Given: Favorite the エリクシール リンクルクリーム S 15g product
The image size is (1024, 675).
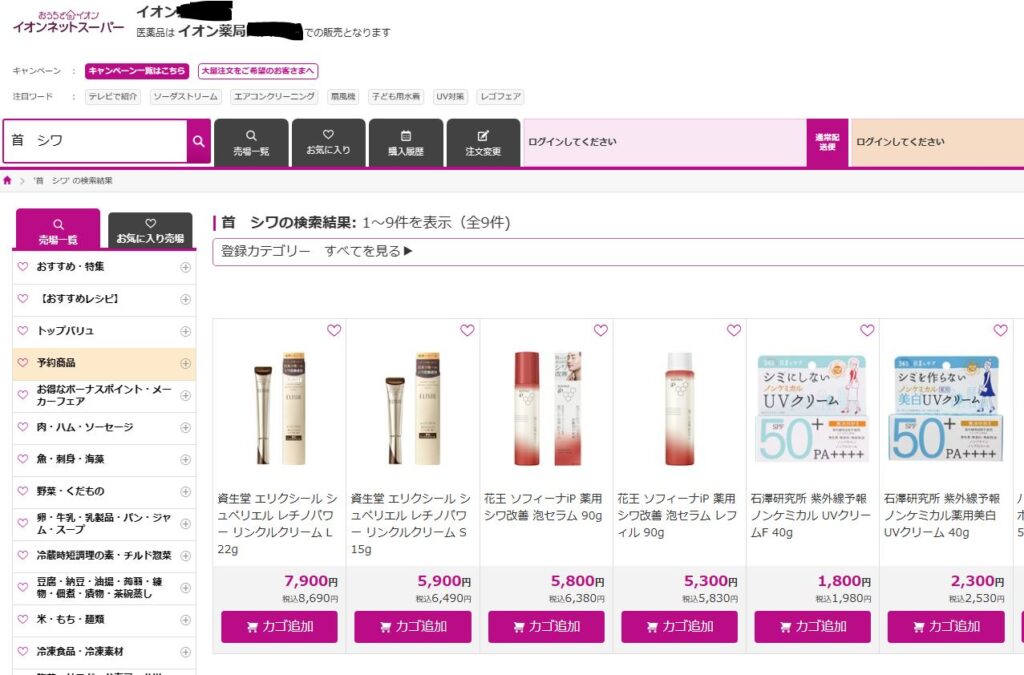Looking at the screenshot, I should coord(467,330).
